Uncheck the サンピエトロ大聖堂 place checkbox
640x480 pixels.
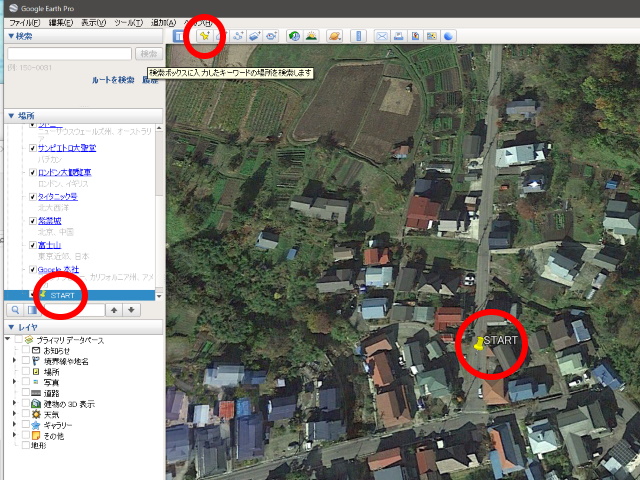[33, 148]
